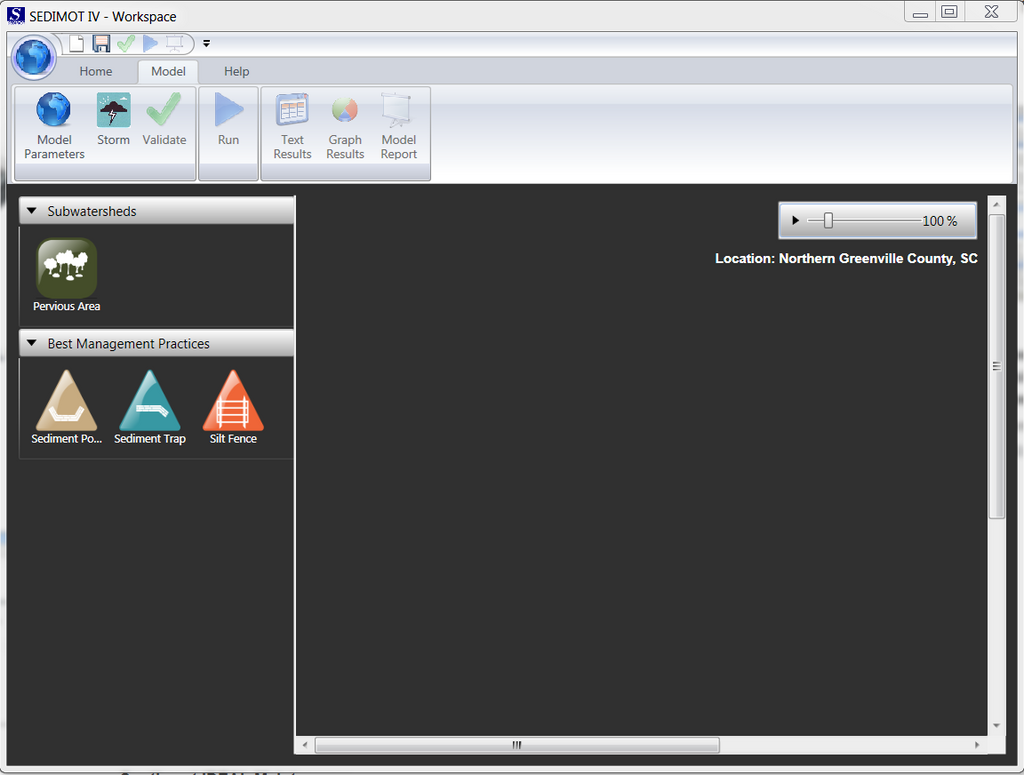Click the play arrow beside zoom slider
The width and height of the screenshot is (1024, 775).
pos(795,221)
